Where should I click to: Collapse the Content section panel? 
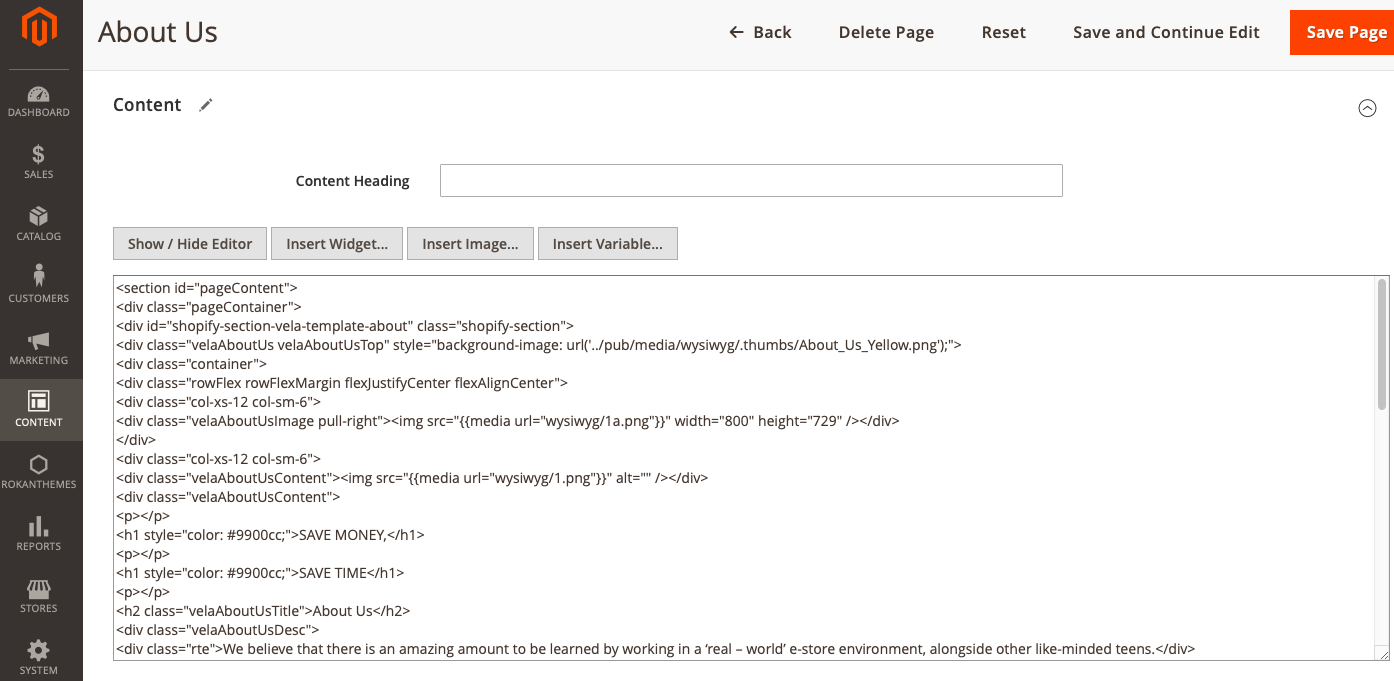[1368, 108]
